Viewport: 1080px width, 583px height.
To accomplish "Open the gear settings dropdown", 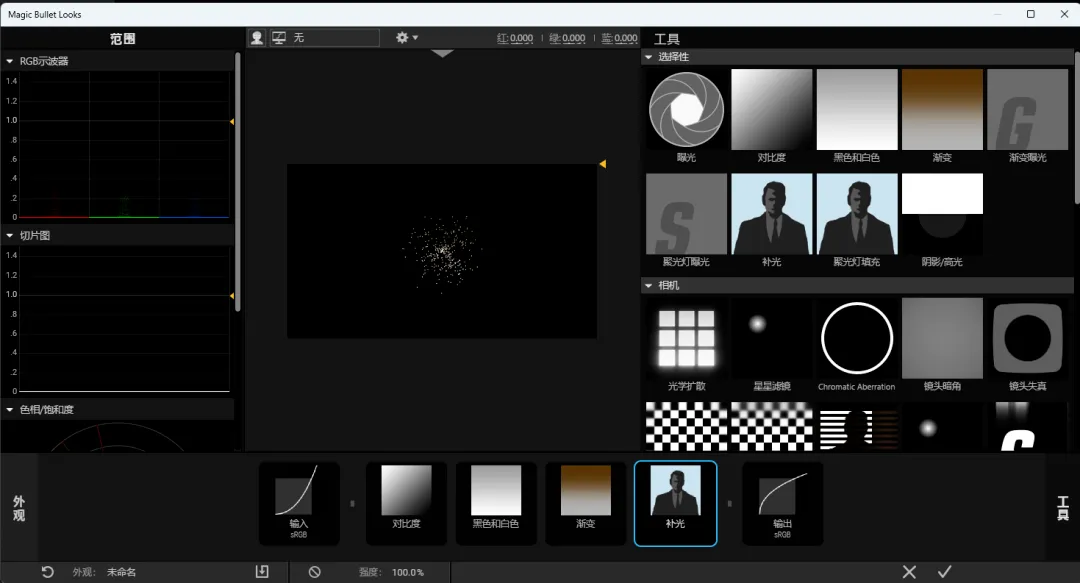I will [406, 38].
